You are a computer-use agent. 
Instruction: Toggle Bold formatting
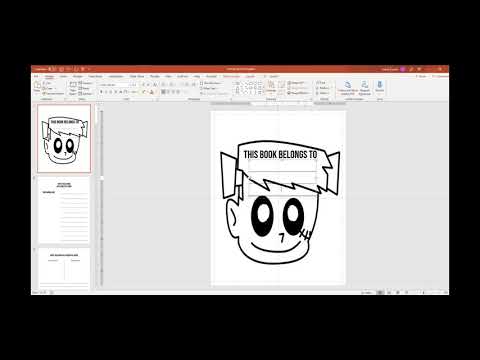(x=101, y=92)
